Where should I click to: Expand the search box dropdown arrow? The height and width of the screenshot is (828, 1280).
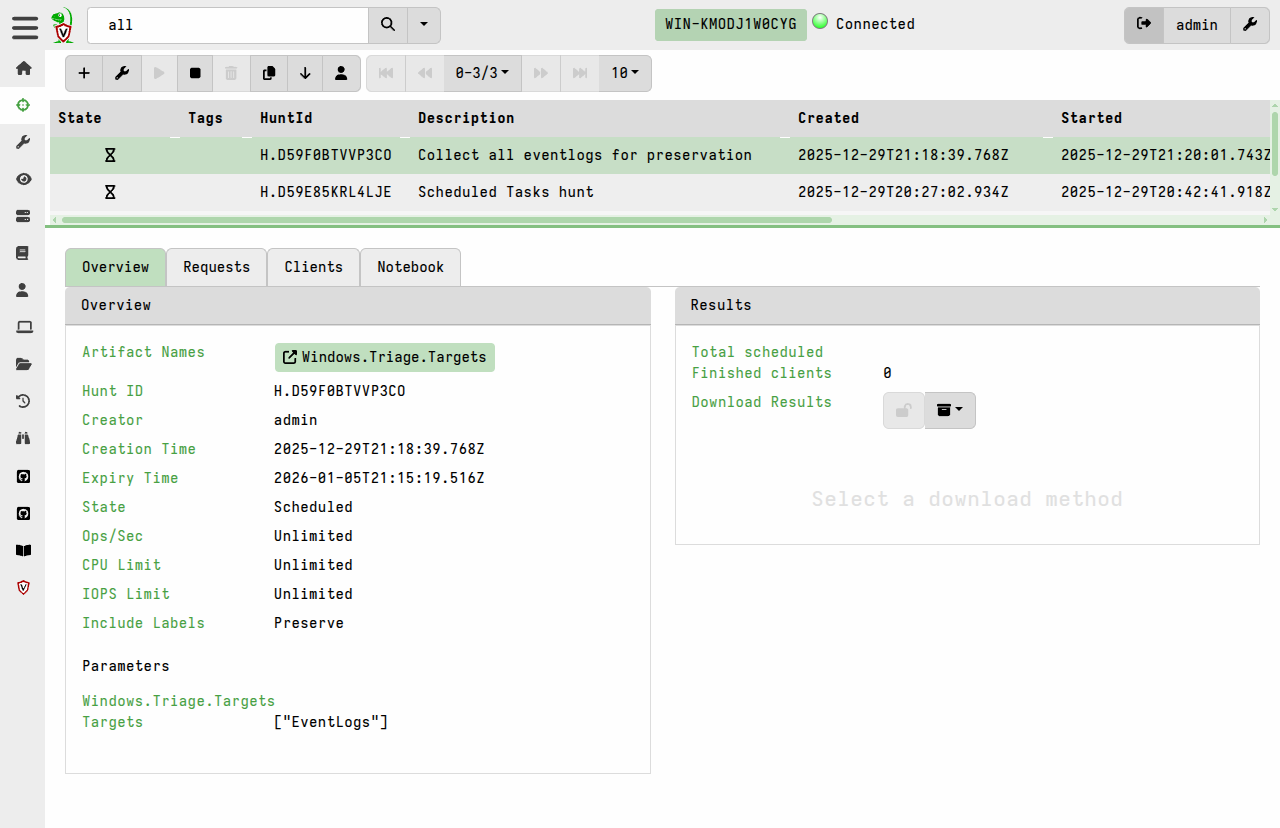coord(424,25)
